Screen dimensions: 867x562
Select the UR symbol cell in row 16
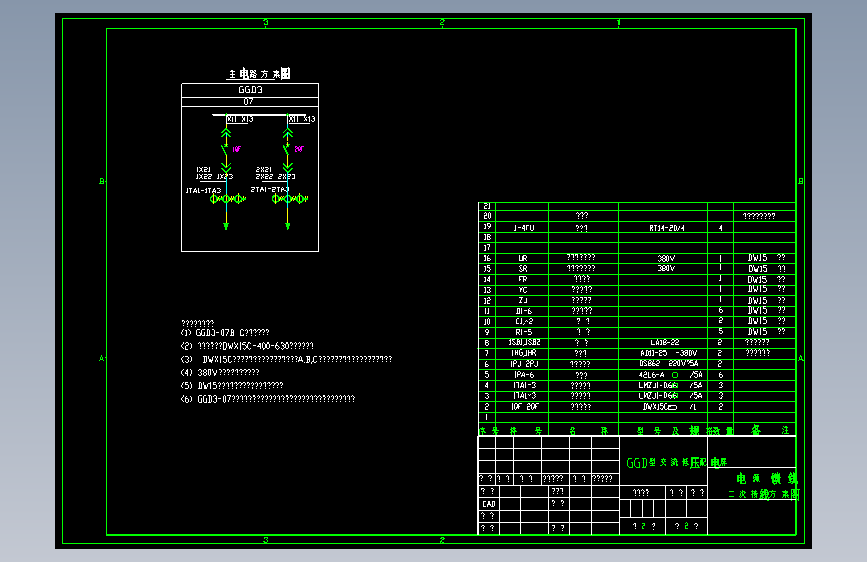pyautogui.click(x=523, y=258)
